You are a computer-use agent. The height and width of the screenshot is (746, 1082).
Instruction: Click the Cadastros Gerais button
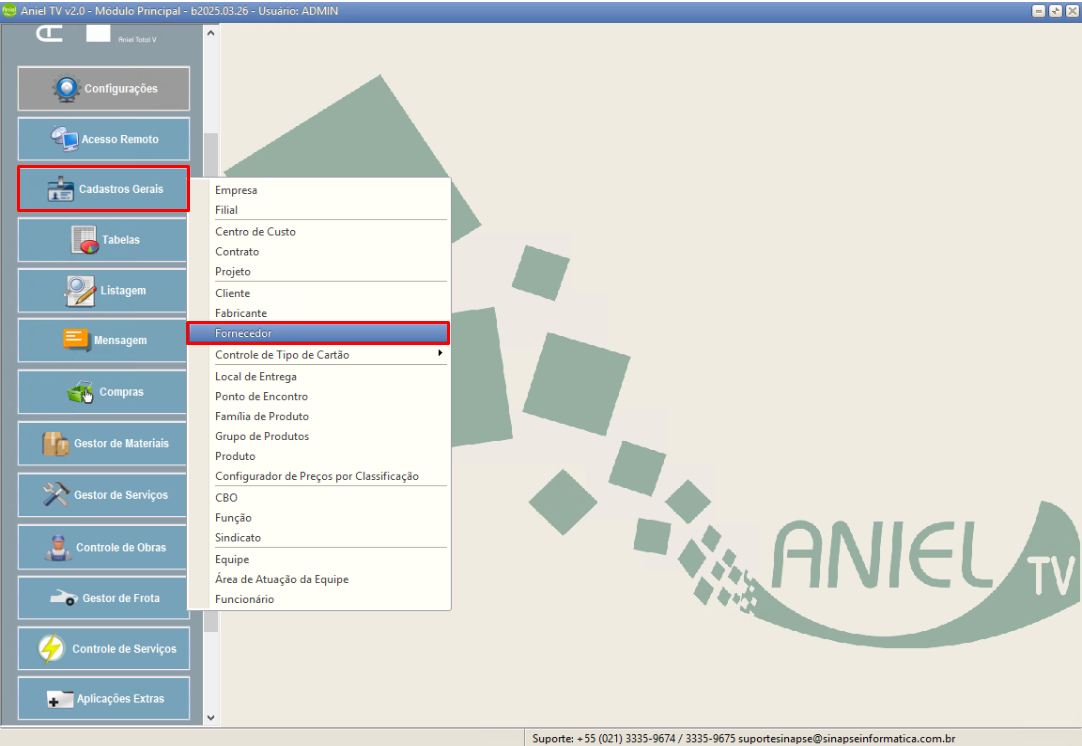[x=103, y=189]
